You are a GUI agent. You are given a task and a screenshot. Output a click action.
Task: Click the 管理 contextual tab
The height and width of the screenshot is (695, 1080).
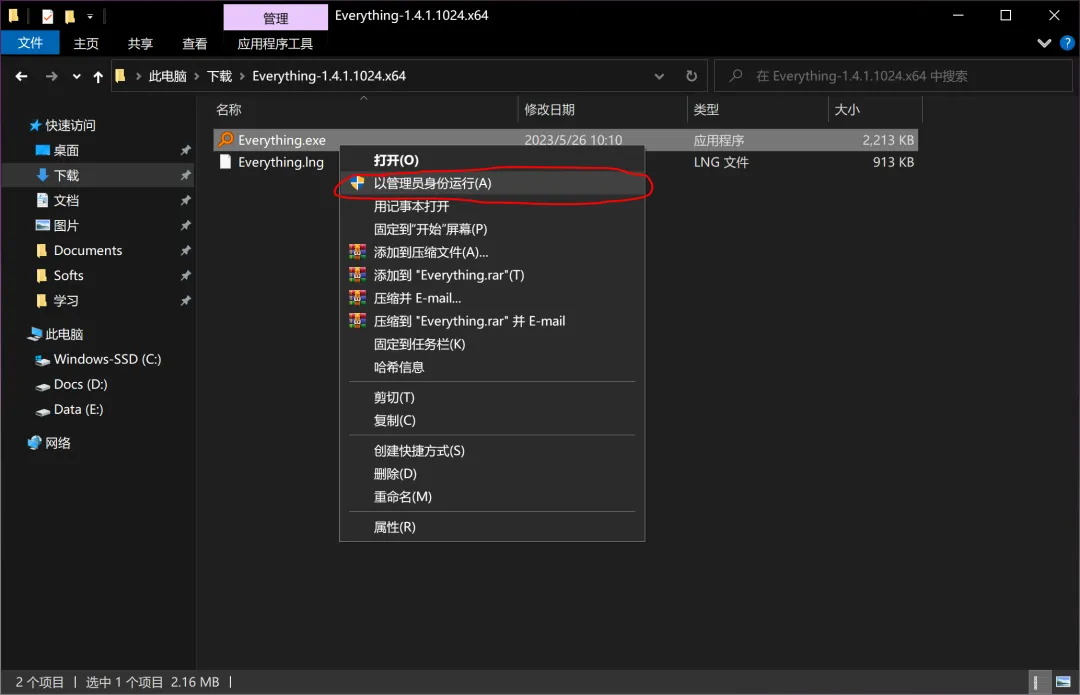tap(276, 18)
